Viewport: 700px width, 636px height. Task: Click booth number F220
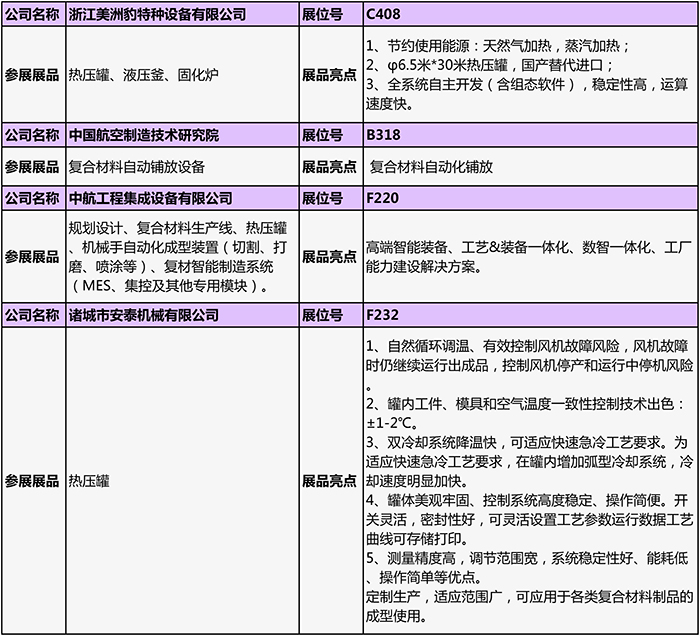click(x=382, y=198)
